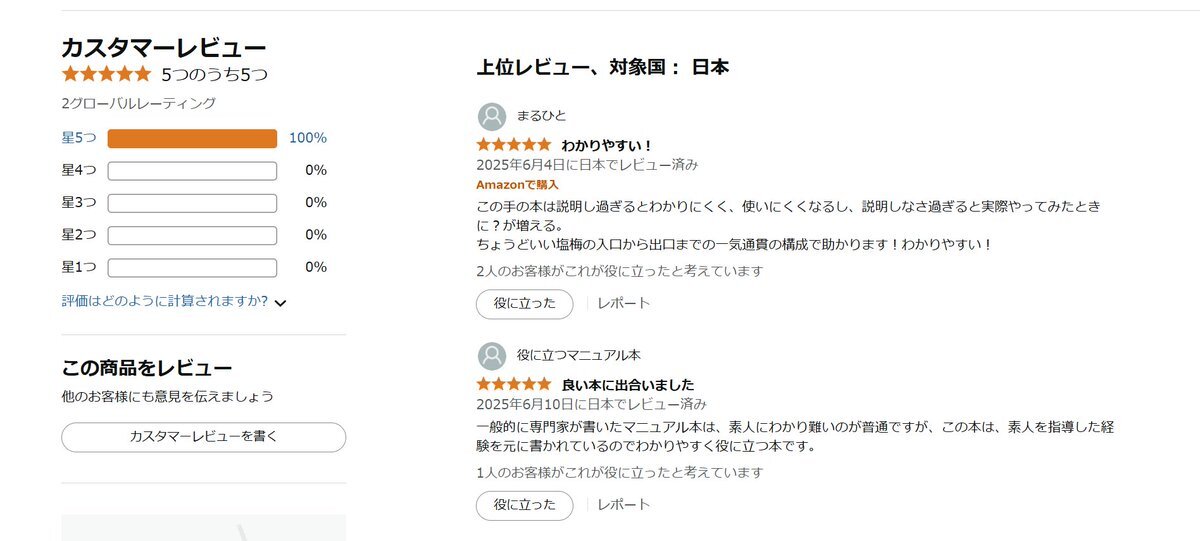Report the わかりやすい！ review
This screenshot has width=1200, height=541.
624,304
